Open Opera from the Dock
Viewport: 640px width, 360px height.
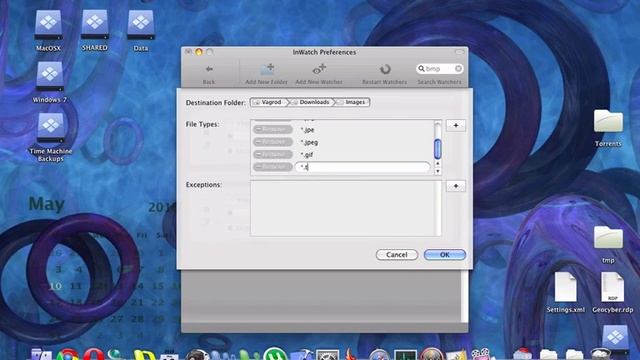(93, 354)
